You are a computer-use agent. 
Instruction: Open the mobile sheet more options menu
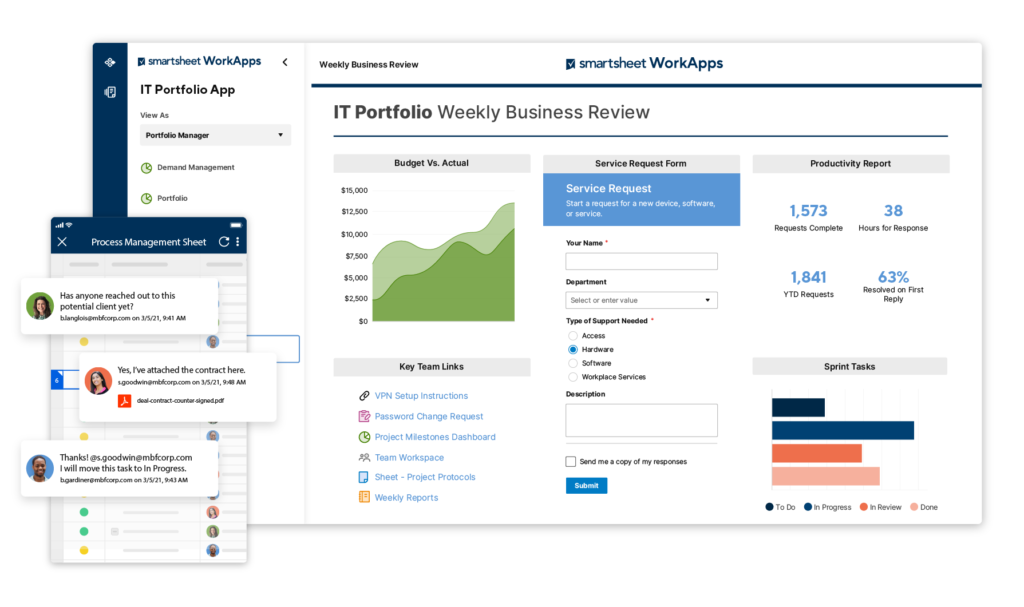coord(238,242)
